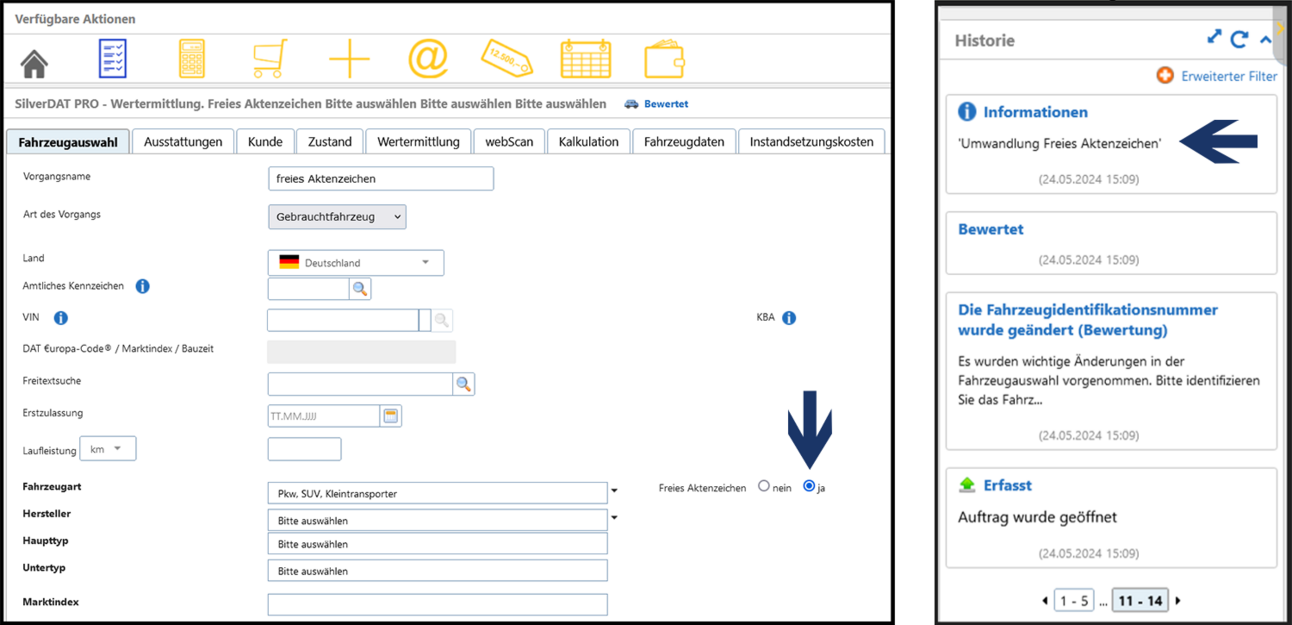Select 'nein' for Freies Aktenzeichen

pos(764,487)
